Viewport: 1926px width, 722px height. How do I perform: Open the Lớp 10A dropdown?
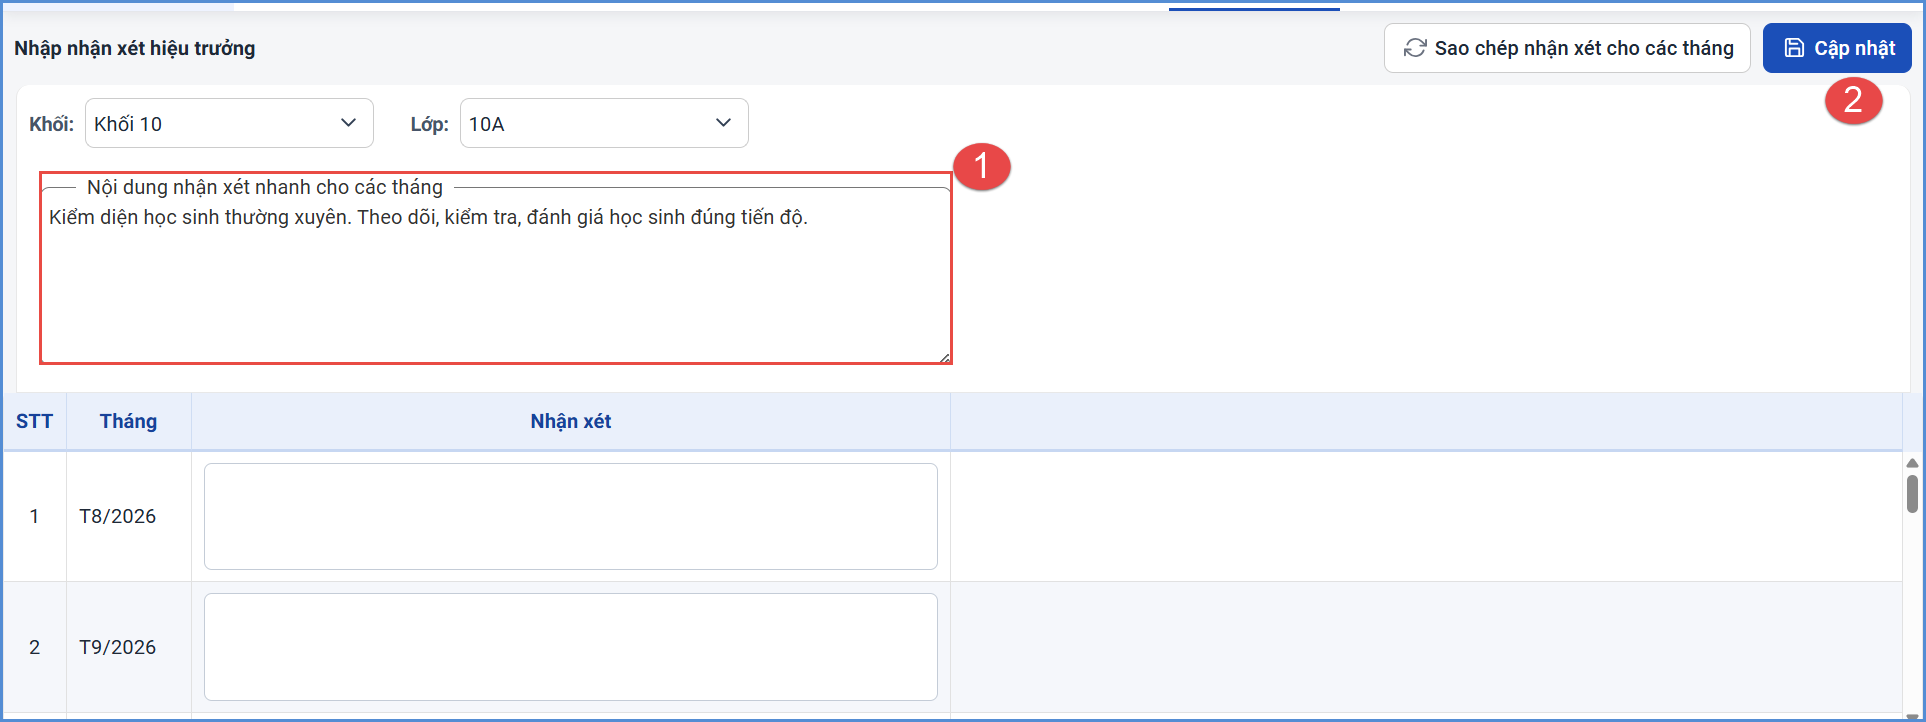pos(604,123)
